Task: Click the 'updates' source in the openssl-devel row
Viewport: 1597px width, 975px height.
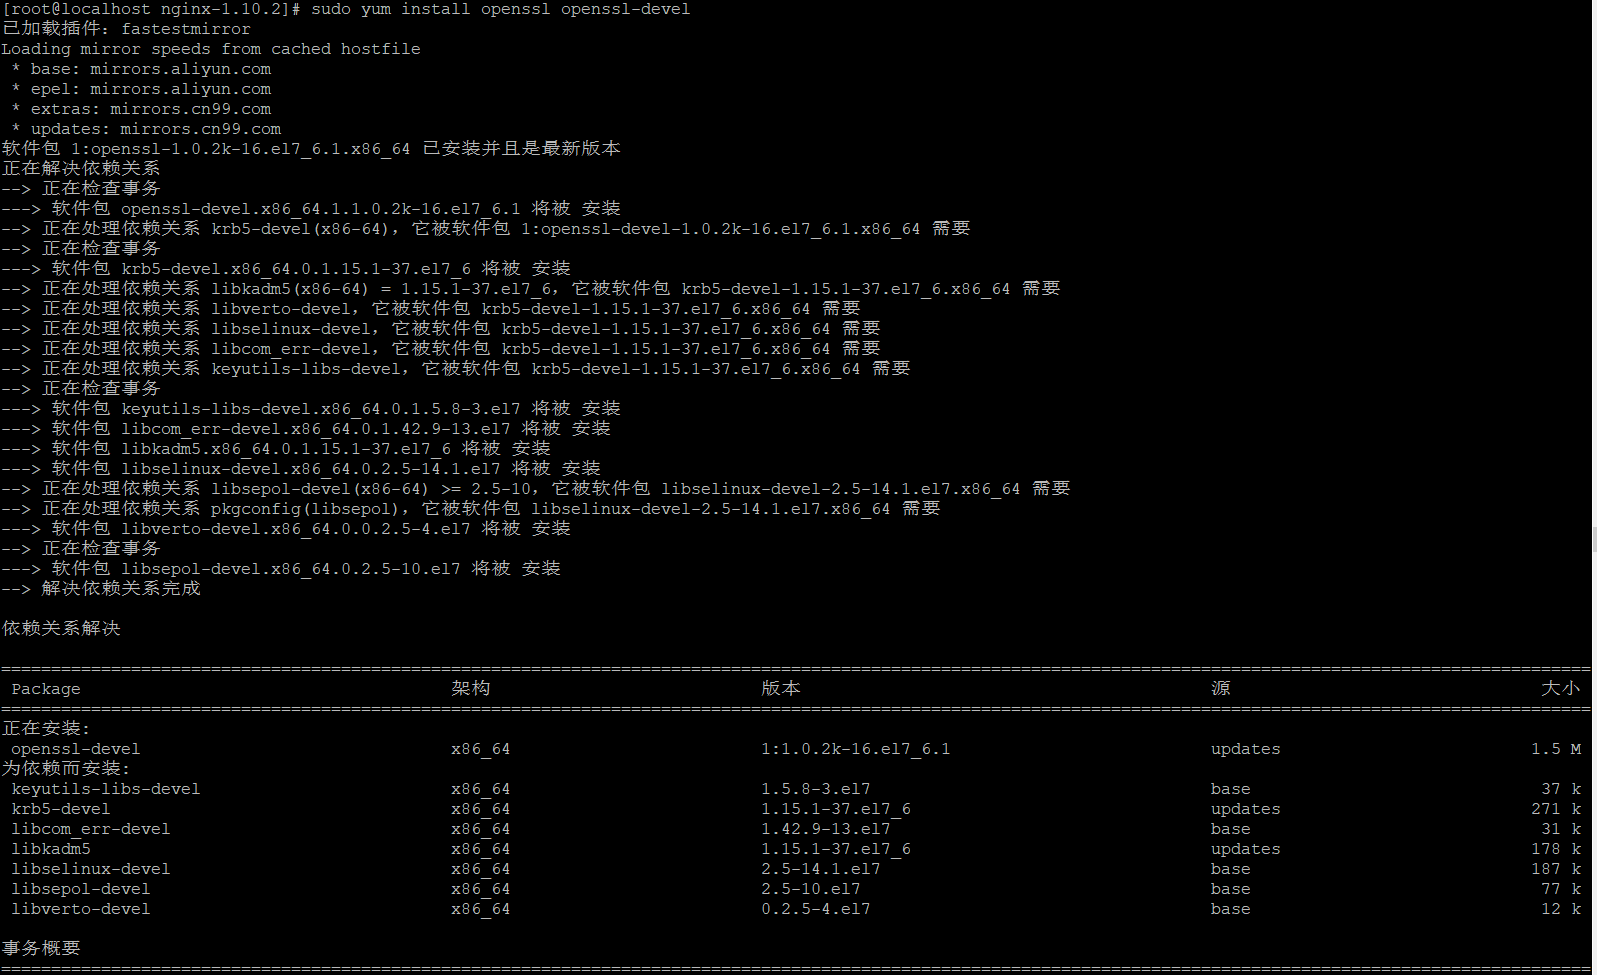Action: pos(1246,749)
